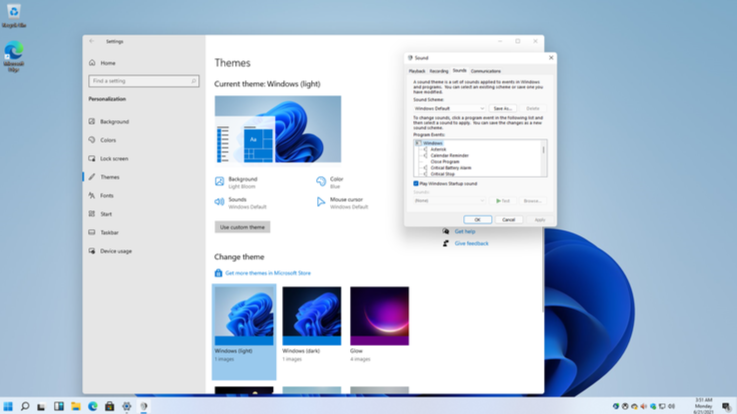Open Get more themes in Microsoft Store
Screen dimensions: 737x414
click(268, 273)
